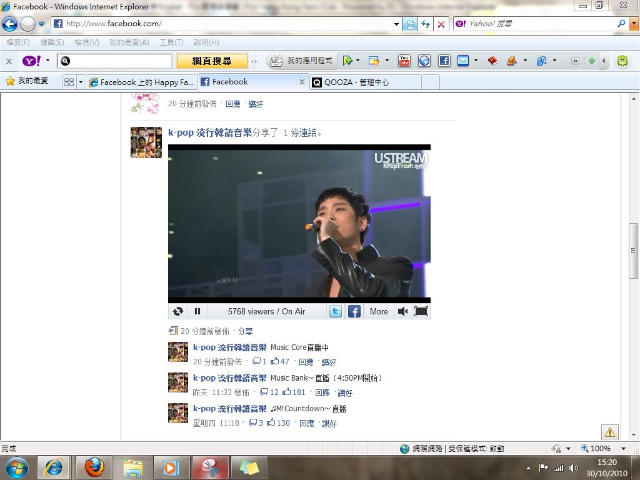Click the orange figure toolbar icon
Screen dimensions: 640x480
click(x=512, y=61)
